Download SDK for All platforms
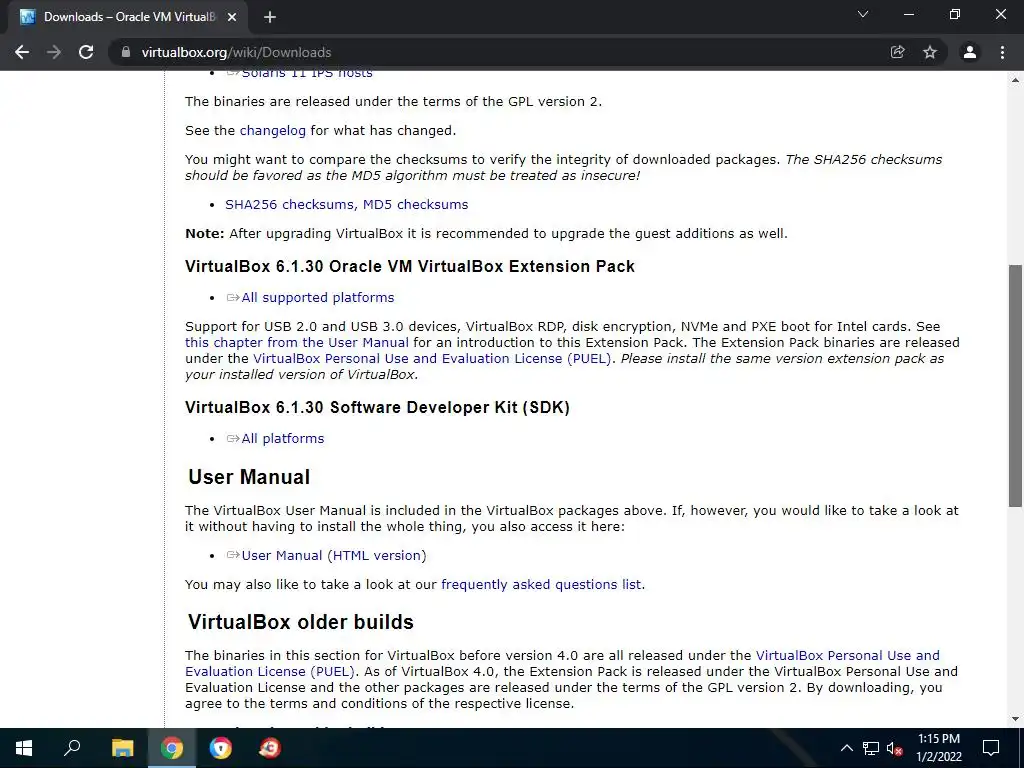 click(282, 439)
